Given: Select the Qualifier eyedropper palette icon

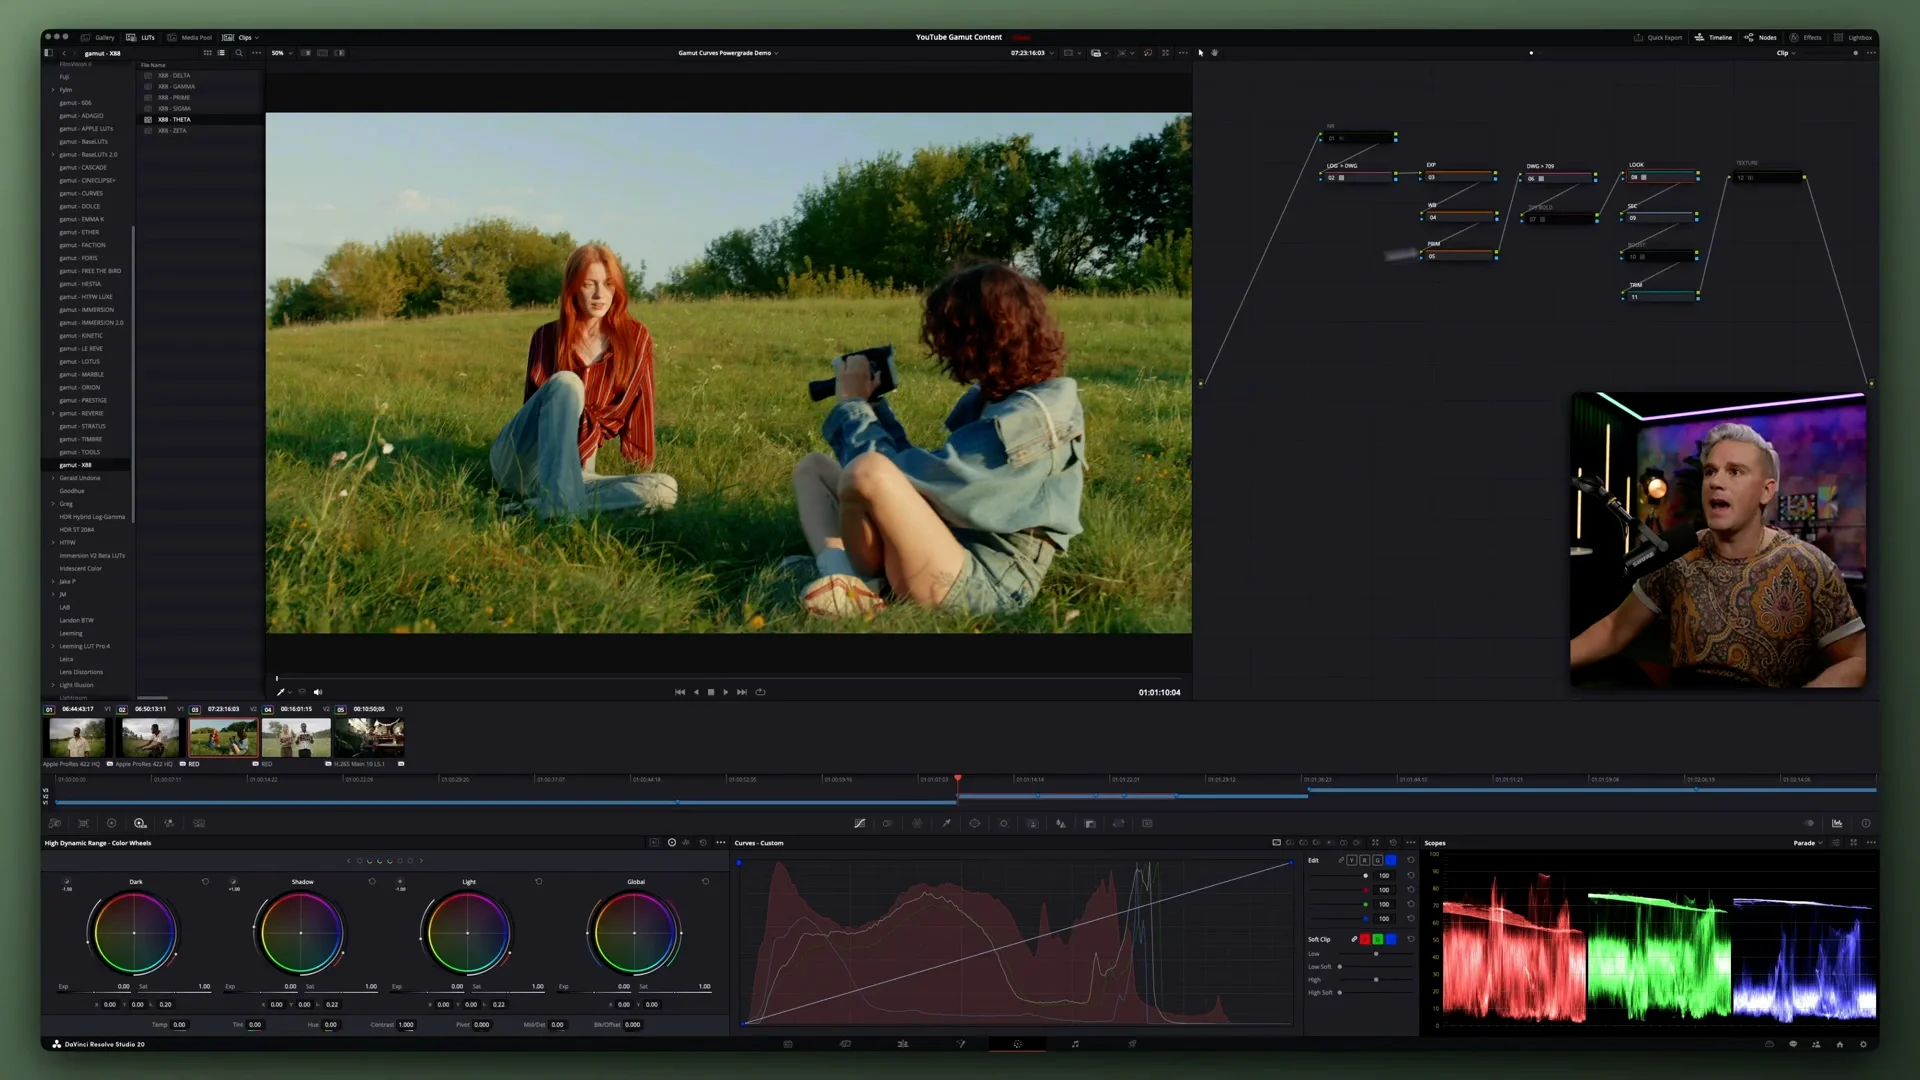Looking at the screenshot, I should click(x=946, y=823).
